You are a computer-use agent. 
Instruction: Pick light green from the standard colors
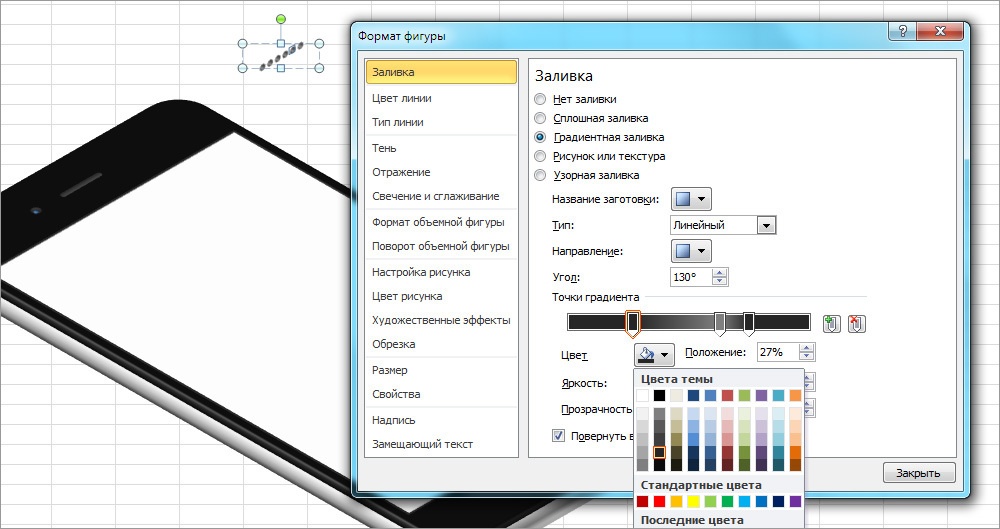tap(710, 502)
